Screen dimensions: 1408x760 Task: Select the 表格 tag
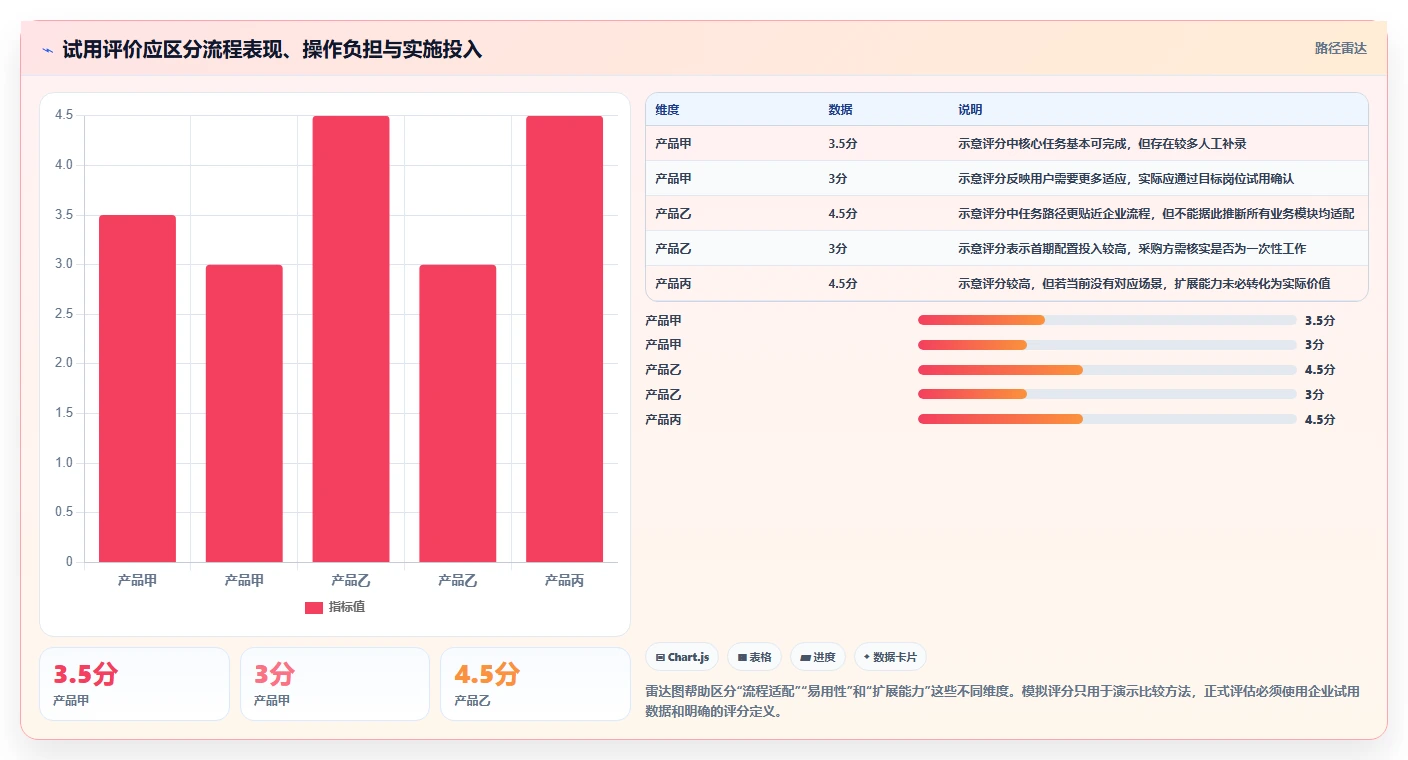coord(754,657)
